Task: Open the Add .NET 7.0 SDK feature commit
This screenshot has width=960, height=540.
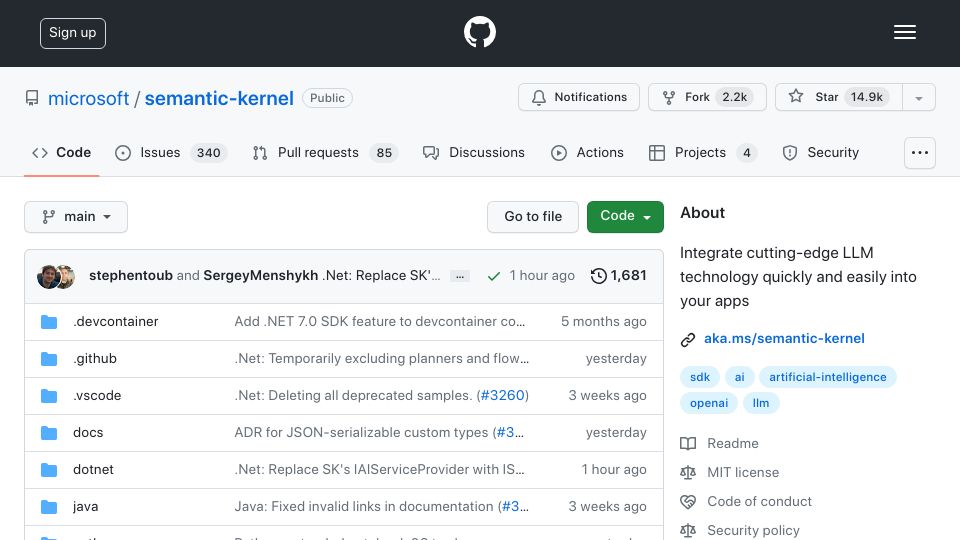Action: [380, 321]
